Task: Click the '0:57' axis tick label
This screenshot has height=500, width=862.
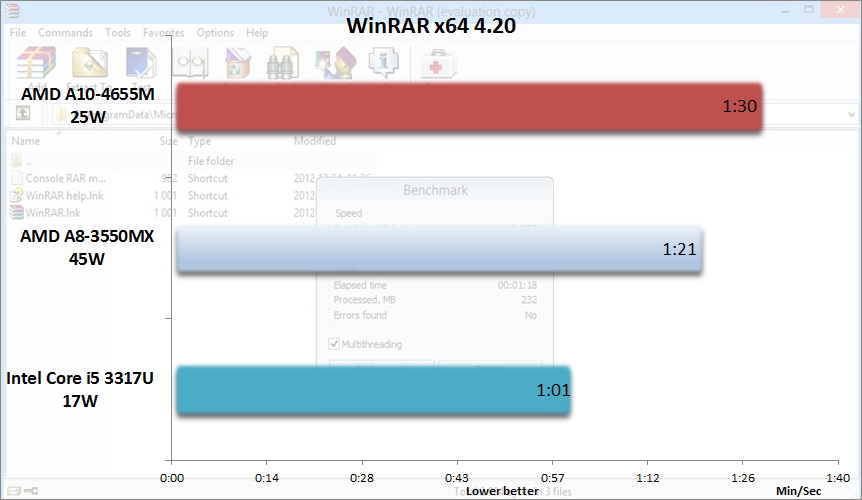Action: click(552, 478)
